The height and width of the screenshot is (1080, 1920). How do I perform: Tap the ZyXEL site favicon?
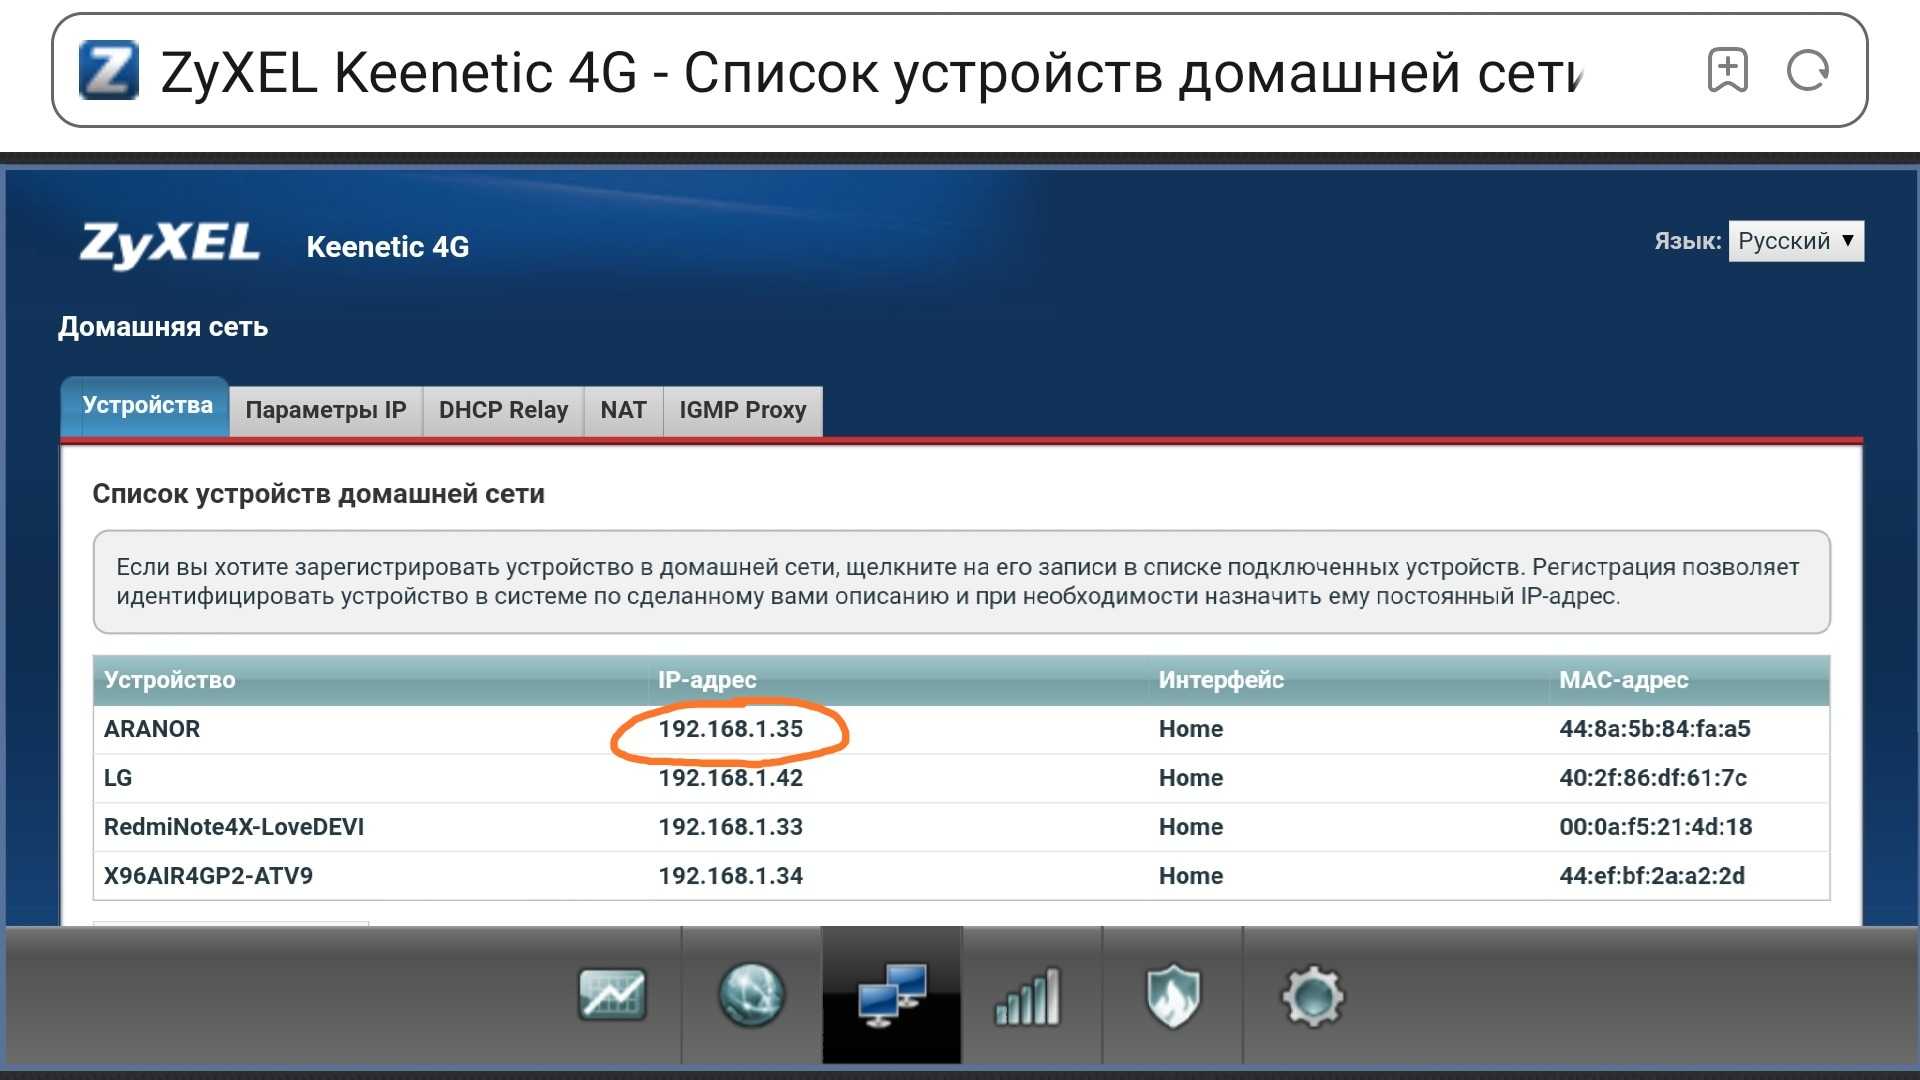(108, 70)
